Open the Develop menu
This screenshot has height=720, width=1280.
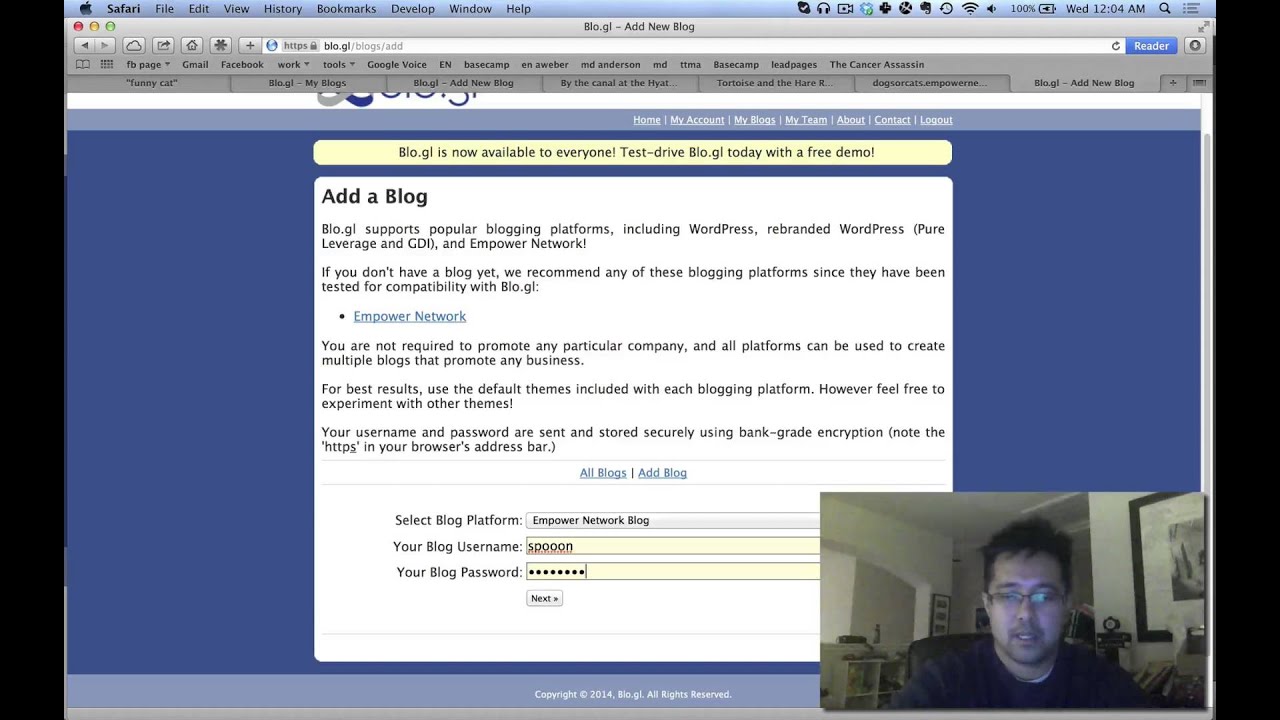tap(412, 9)
